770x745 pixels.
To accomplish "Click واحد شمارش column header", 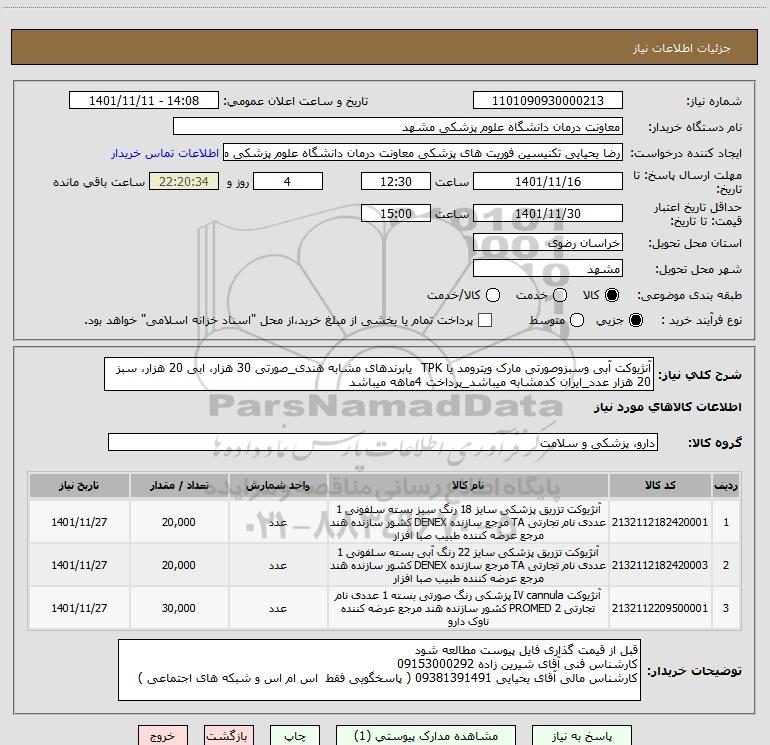I will click(x=278, y=486).
